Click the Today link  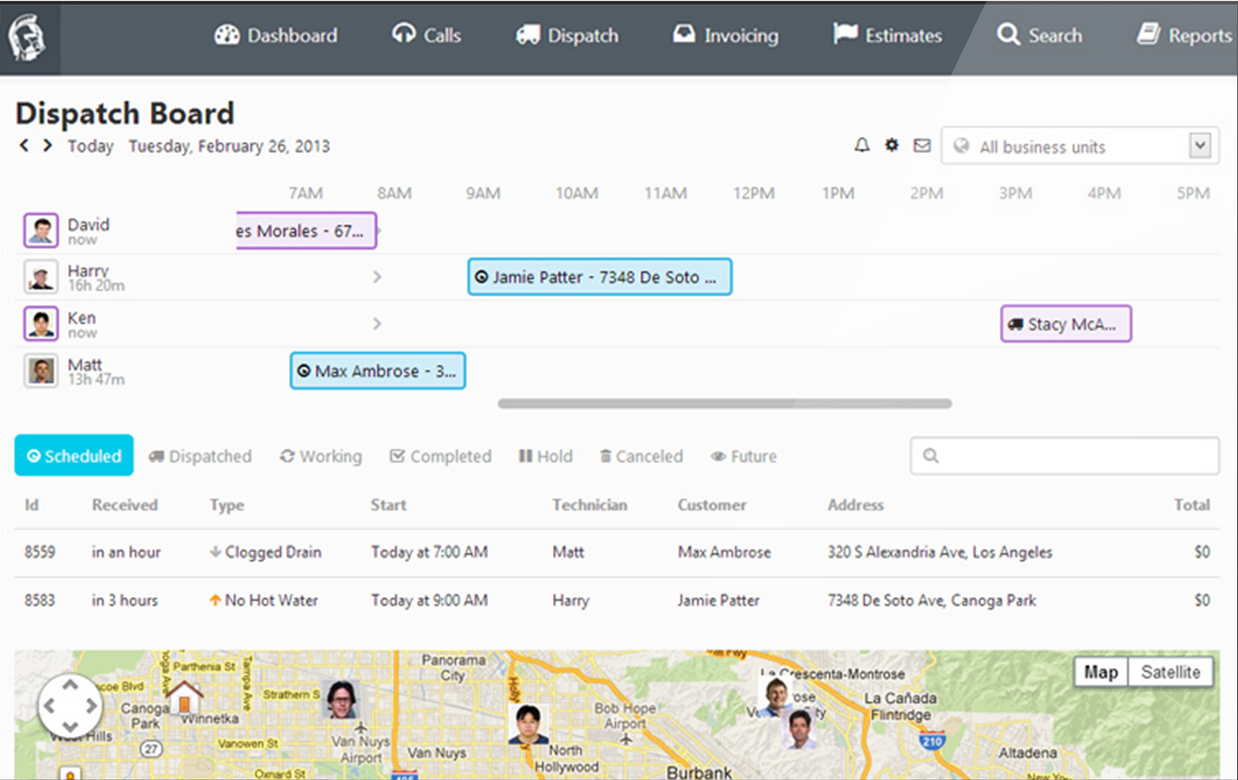pos(90,146)
